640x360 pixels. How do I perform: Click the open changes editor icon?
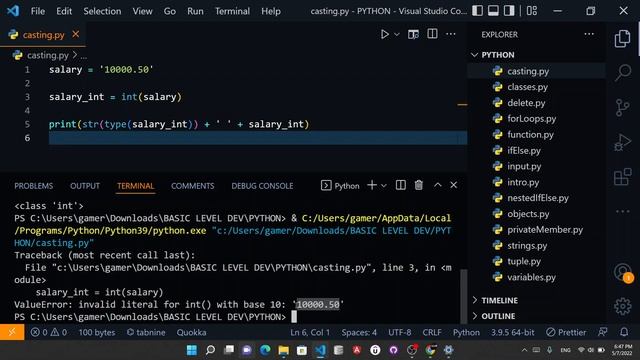point(413,34)
